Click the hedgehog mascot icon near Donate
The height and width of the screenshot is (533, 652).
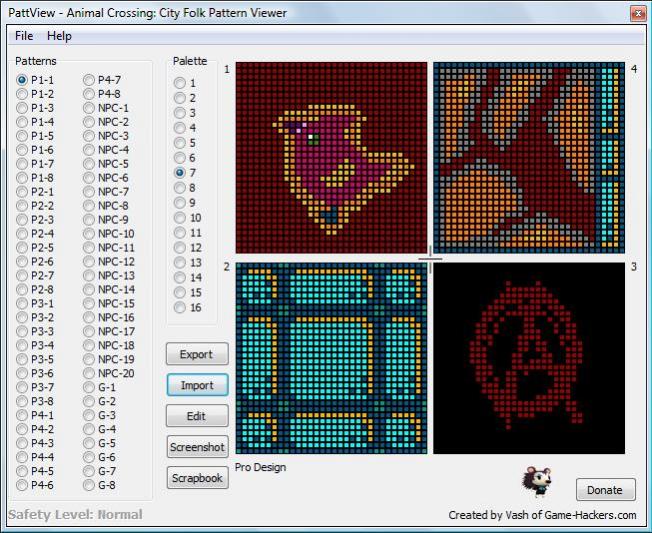(x=537, y=482)
